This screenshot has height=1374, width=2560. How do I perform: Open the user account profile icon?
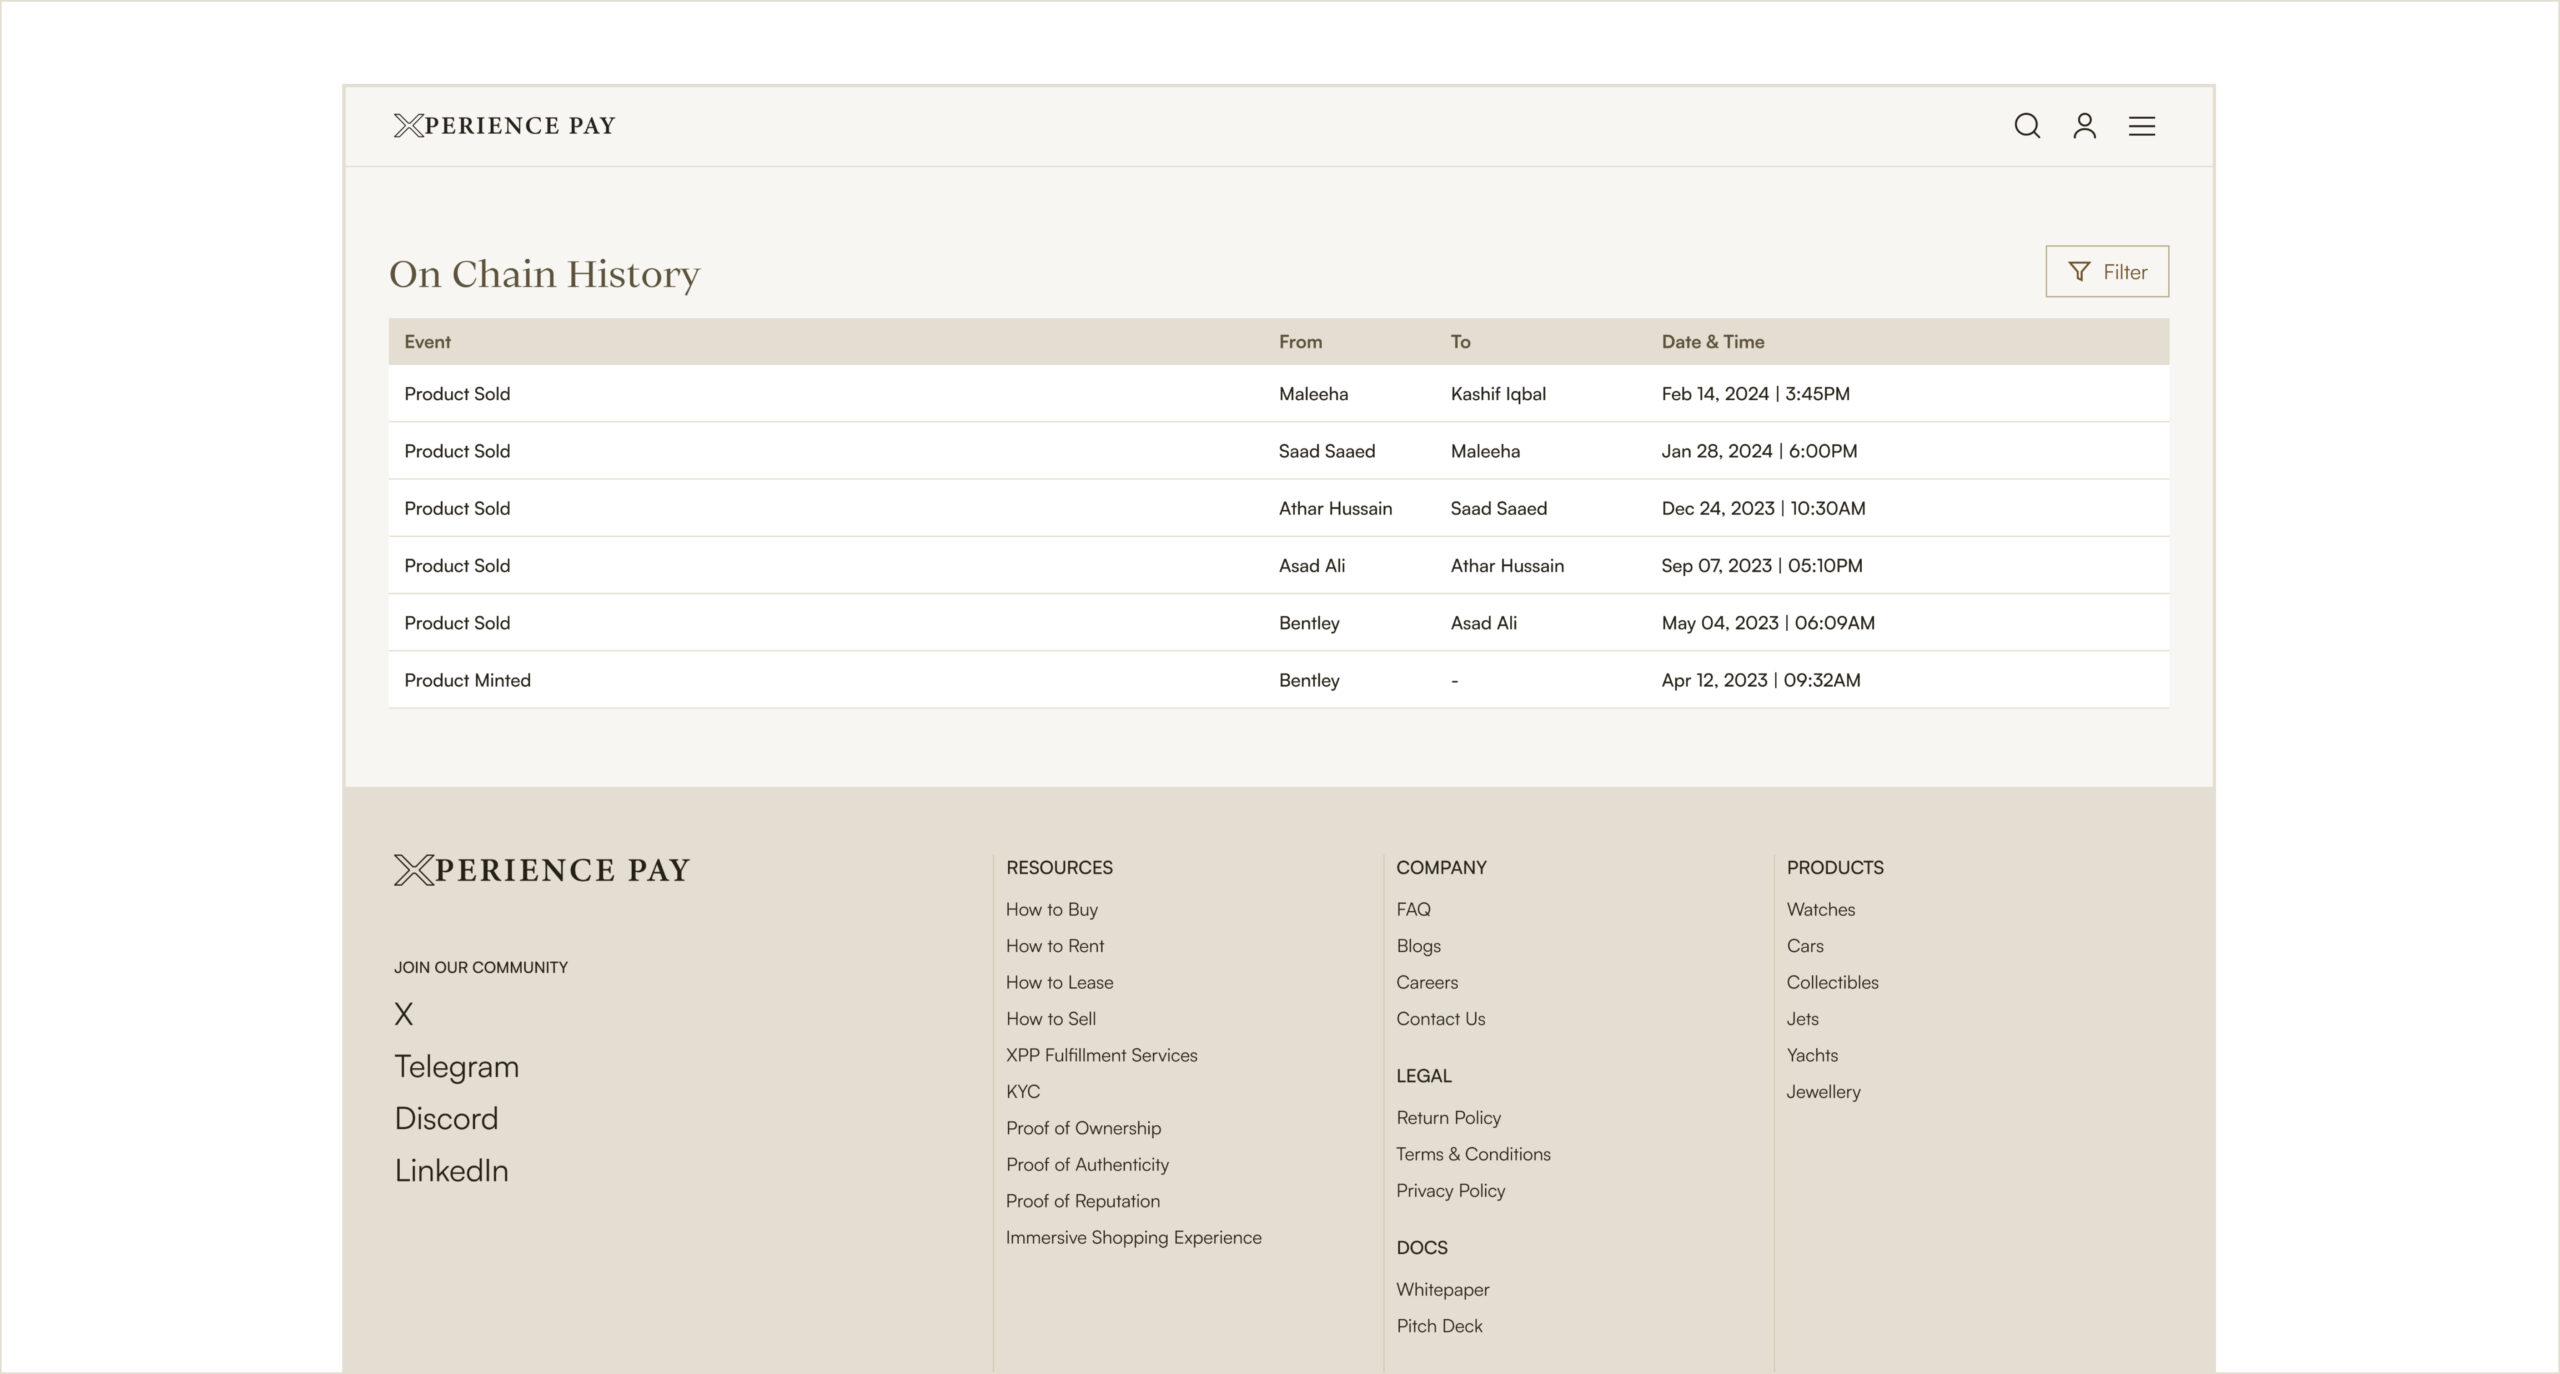point(2084,126)
